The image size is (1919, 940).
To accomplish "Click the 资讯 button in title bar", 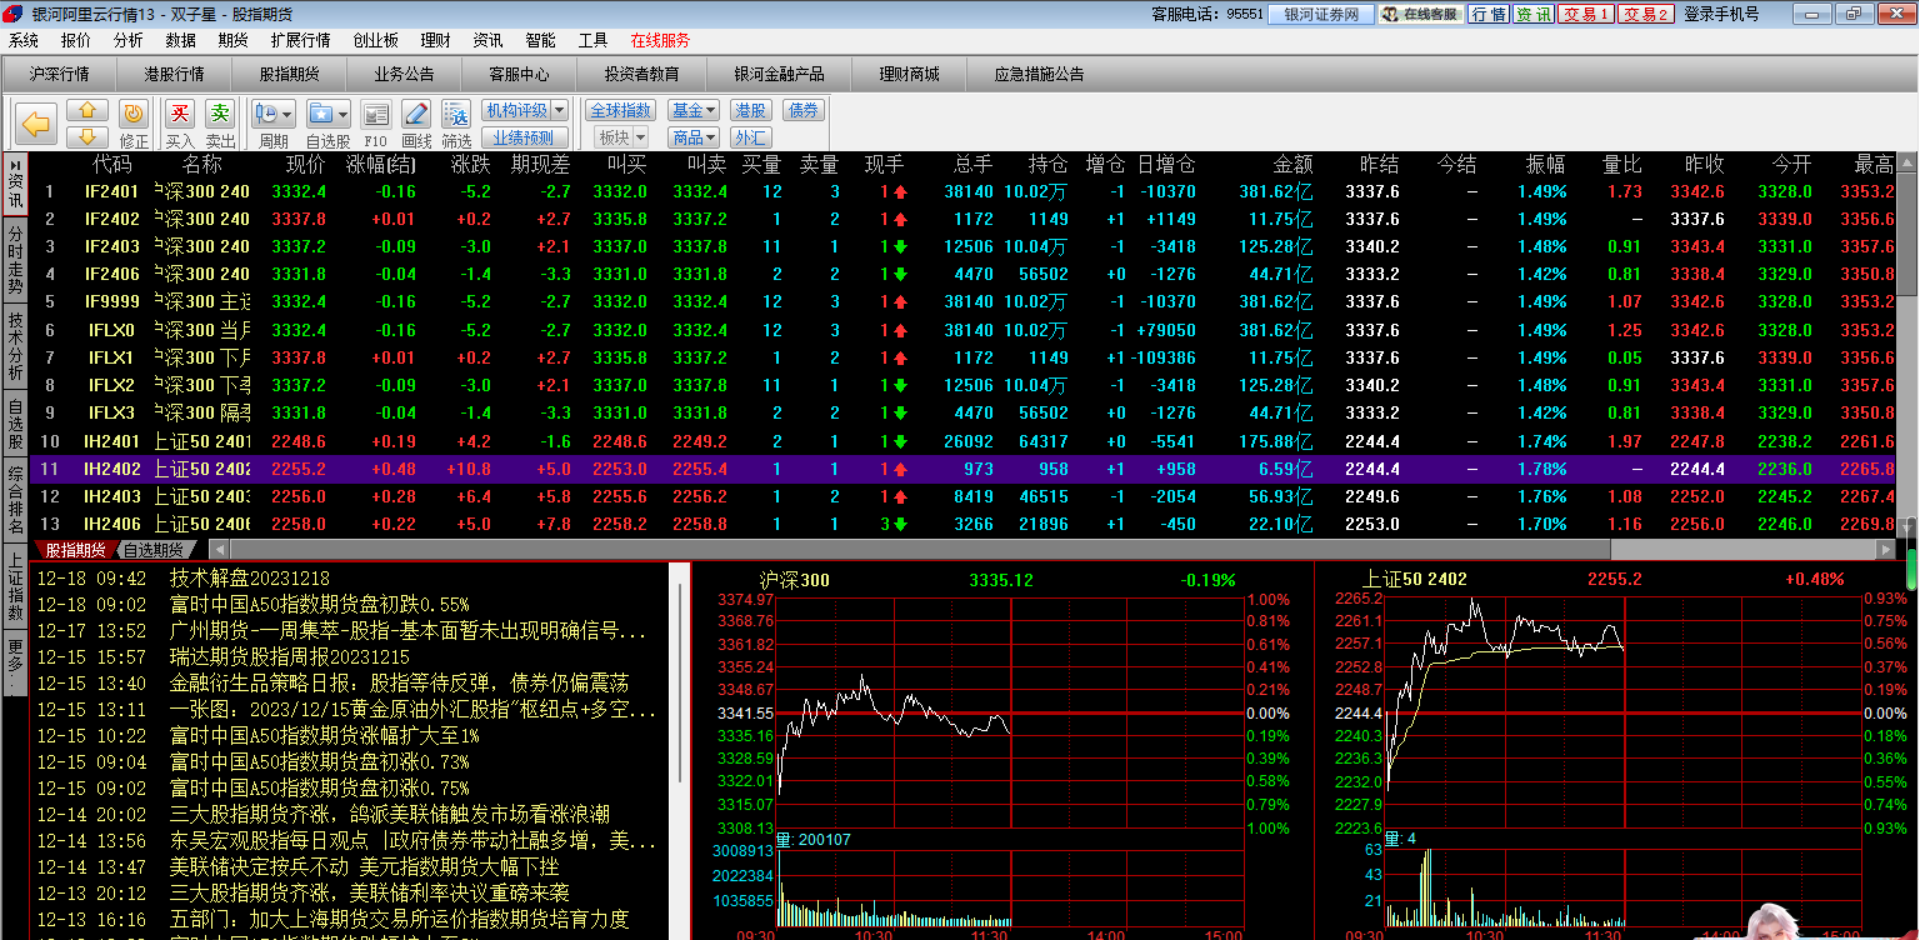I will point(1533,14).
